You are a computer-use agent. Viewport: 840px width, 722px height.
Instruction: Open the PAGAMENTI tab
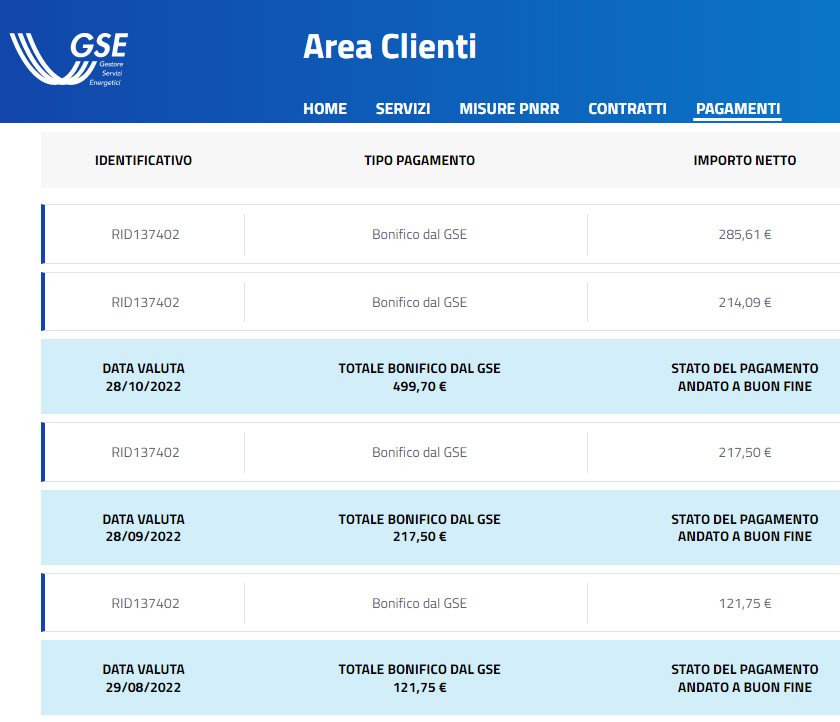click(737, 109)
